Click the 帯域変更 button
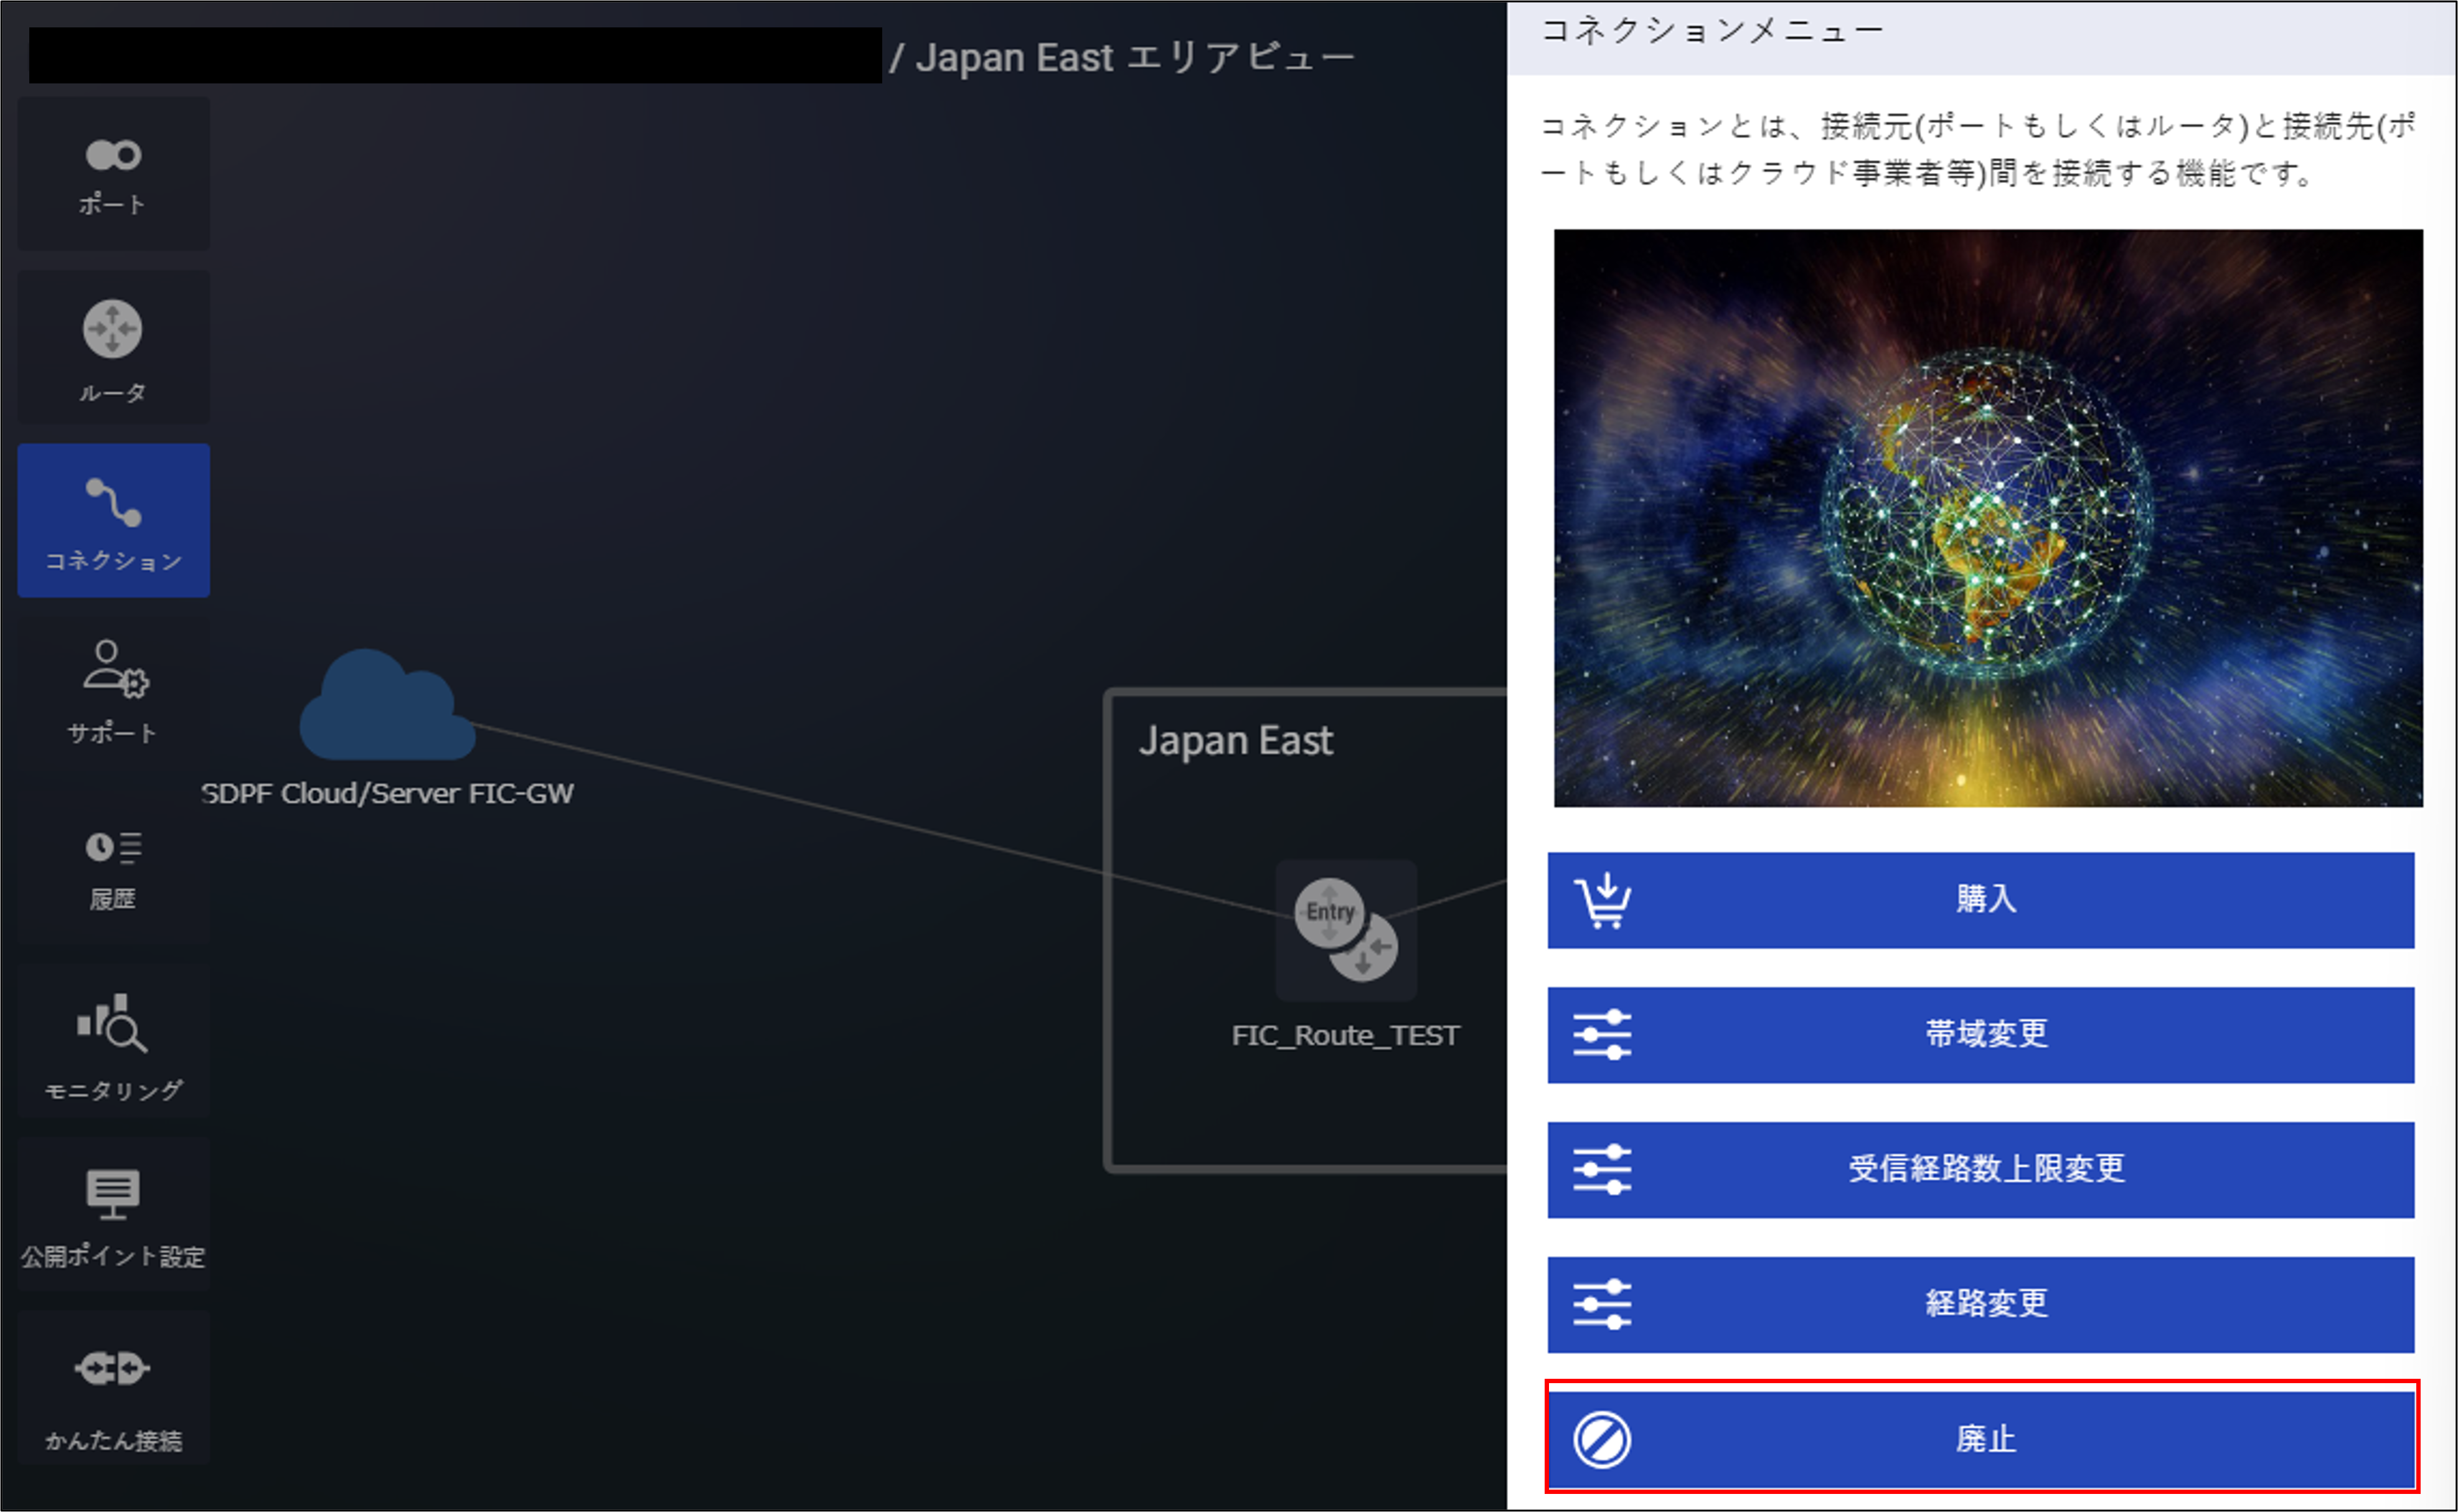The image size is (2458, 1512). [1981, 1035]
